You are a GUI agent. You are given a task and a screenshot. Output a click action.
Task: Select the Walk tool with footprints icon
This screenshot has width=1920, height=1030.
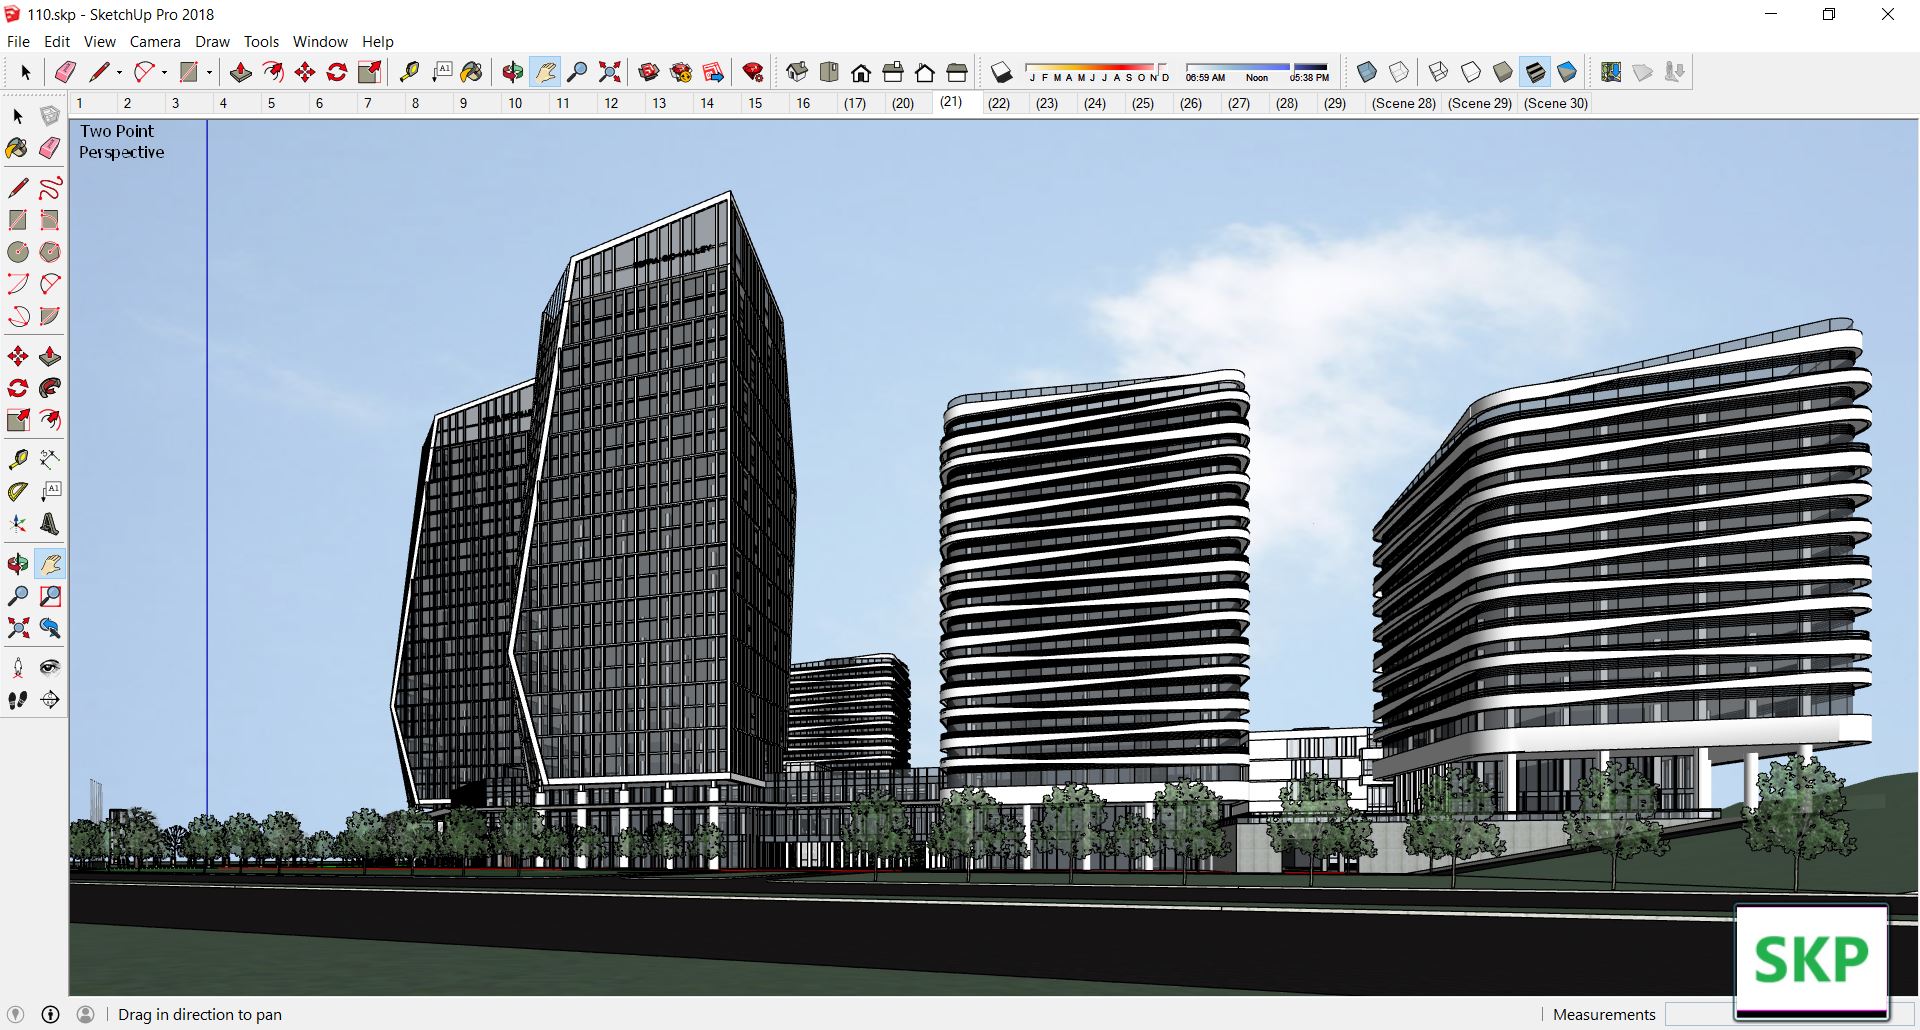click(x=18, y=700)
